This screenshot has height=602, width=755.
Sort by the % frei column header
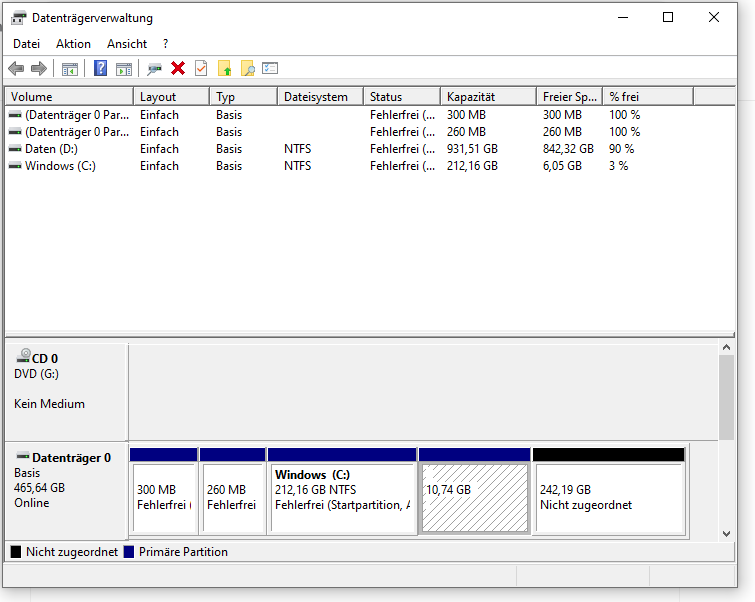[x=648, y=97]
